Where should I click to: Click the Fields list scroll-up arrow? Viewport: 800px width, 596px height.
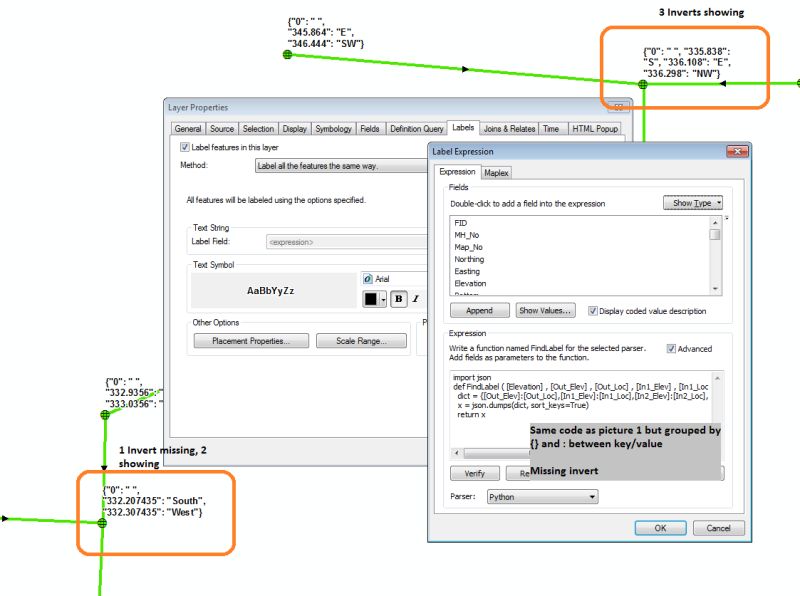(714, 221)
